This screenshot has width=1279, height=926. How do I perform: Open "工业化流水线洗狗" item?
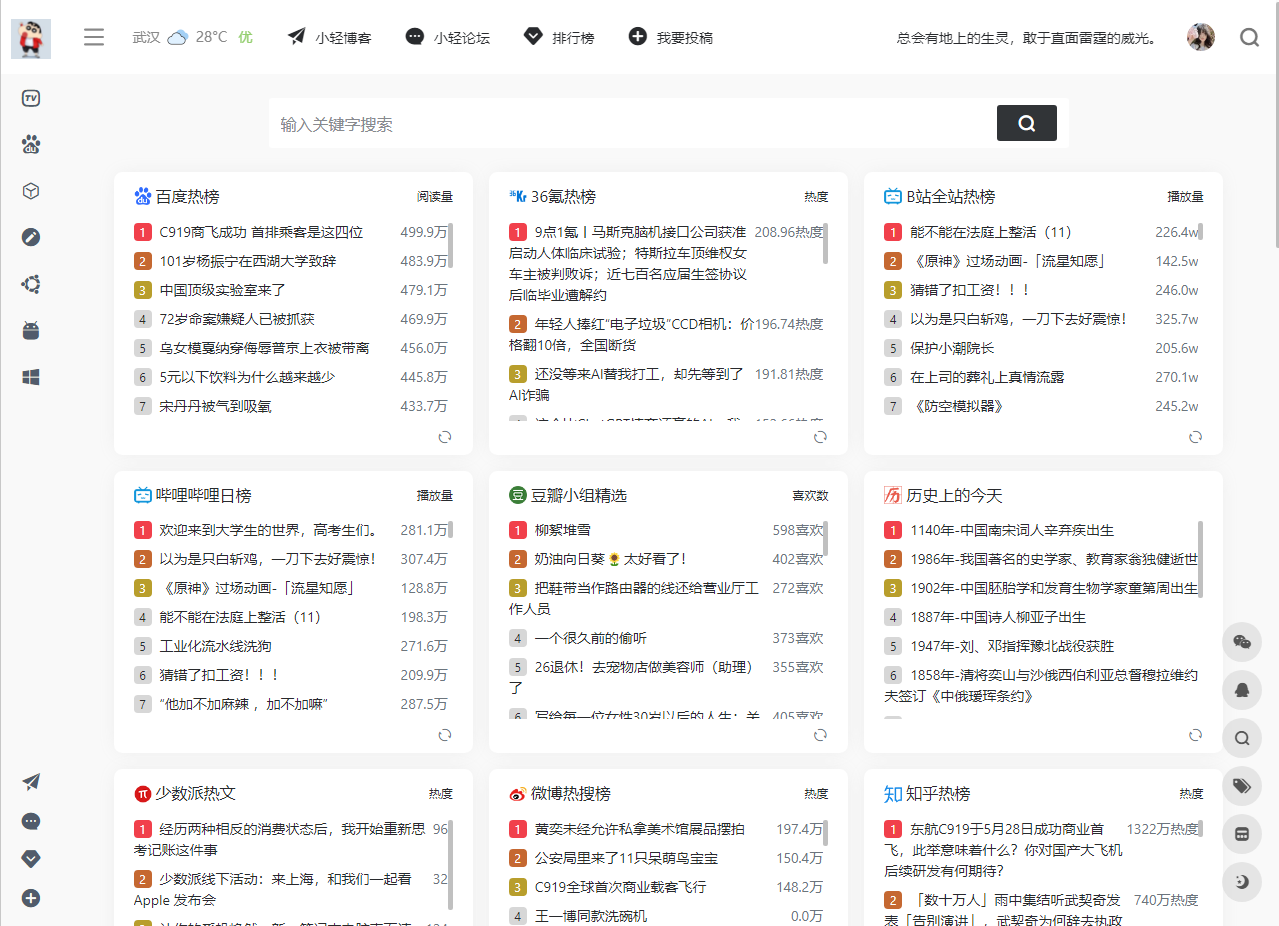tap(215, 646)
